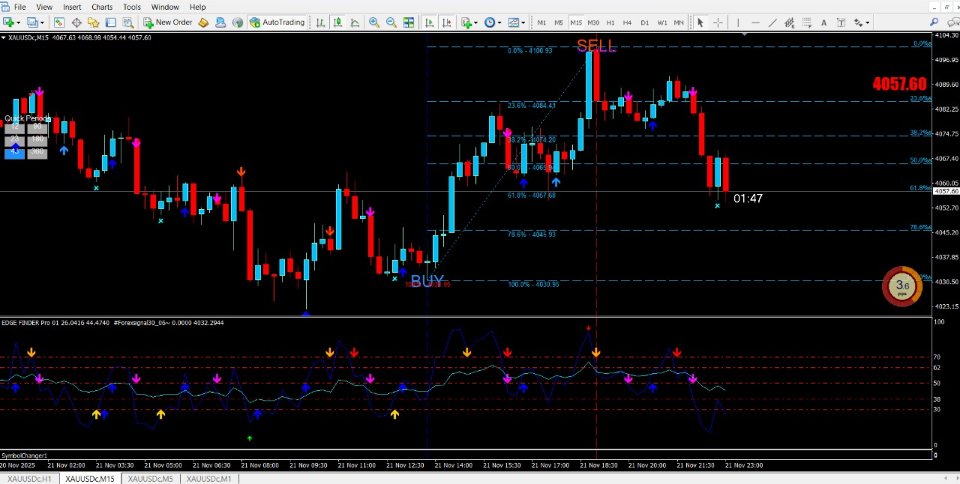The image size is (960, 484).
Task: Toggle the AutoTrading button
Action: (x=277, y=23)
